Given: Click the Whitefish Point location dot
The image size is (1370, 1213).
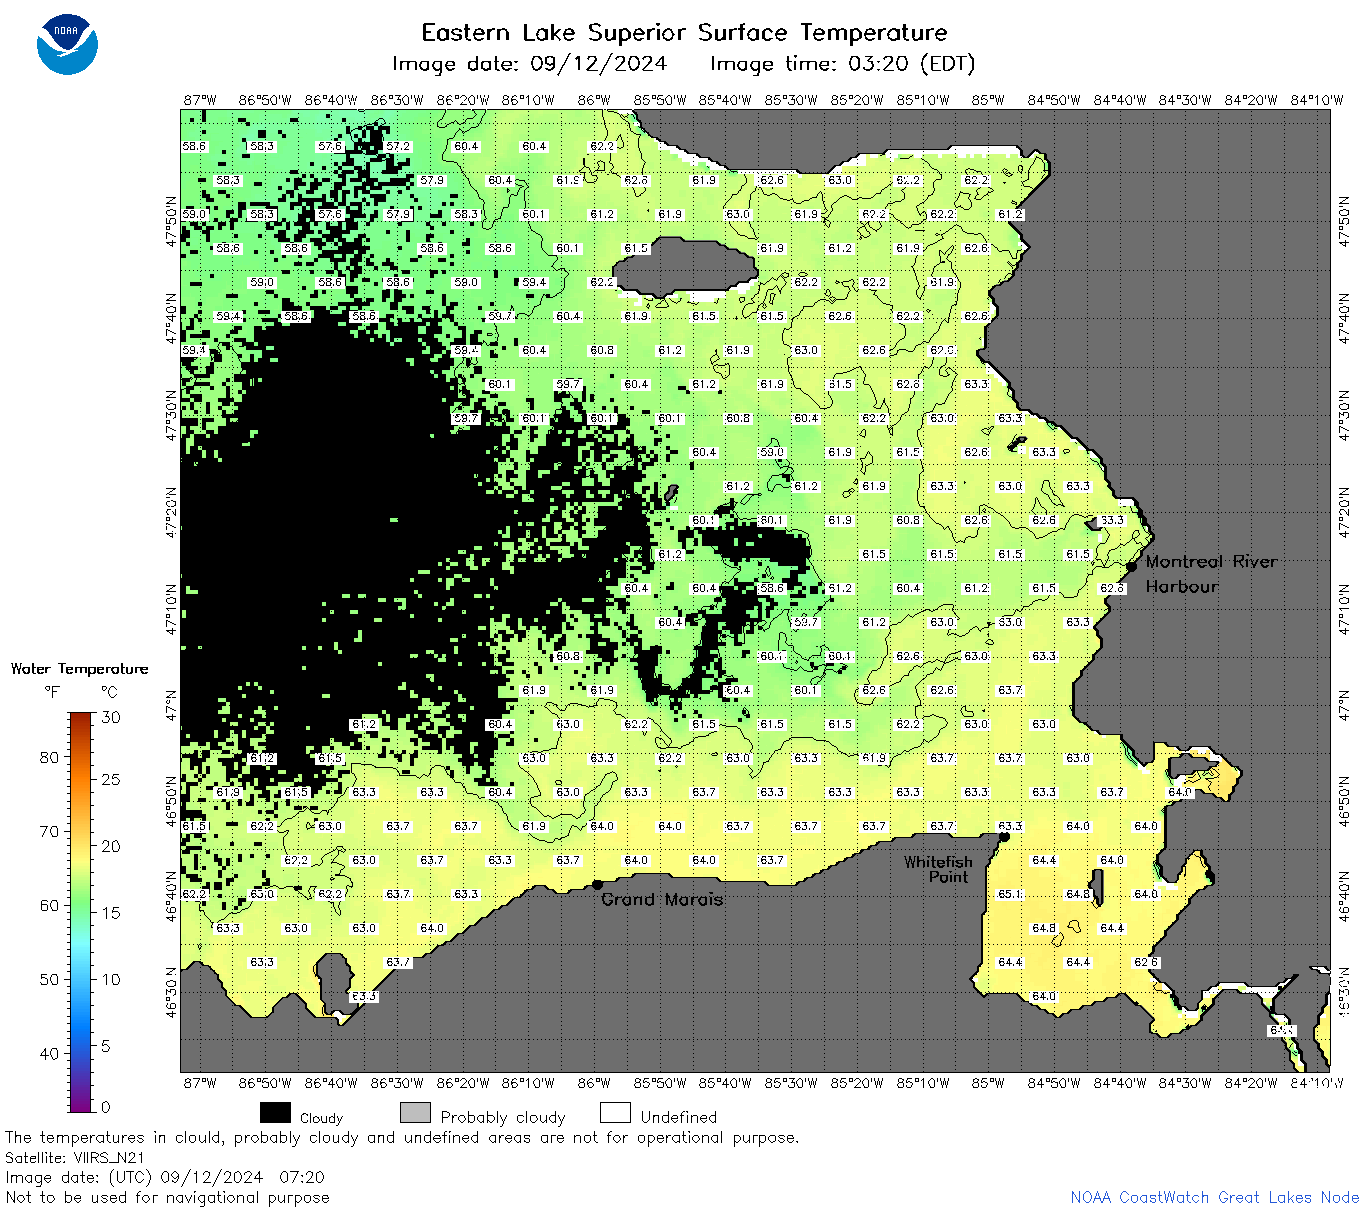Looking at the screenshot, I should pos(1003,837).
